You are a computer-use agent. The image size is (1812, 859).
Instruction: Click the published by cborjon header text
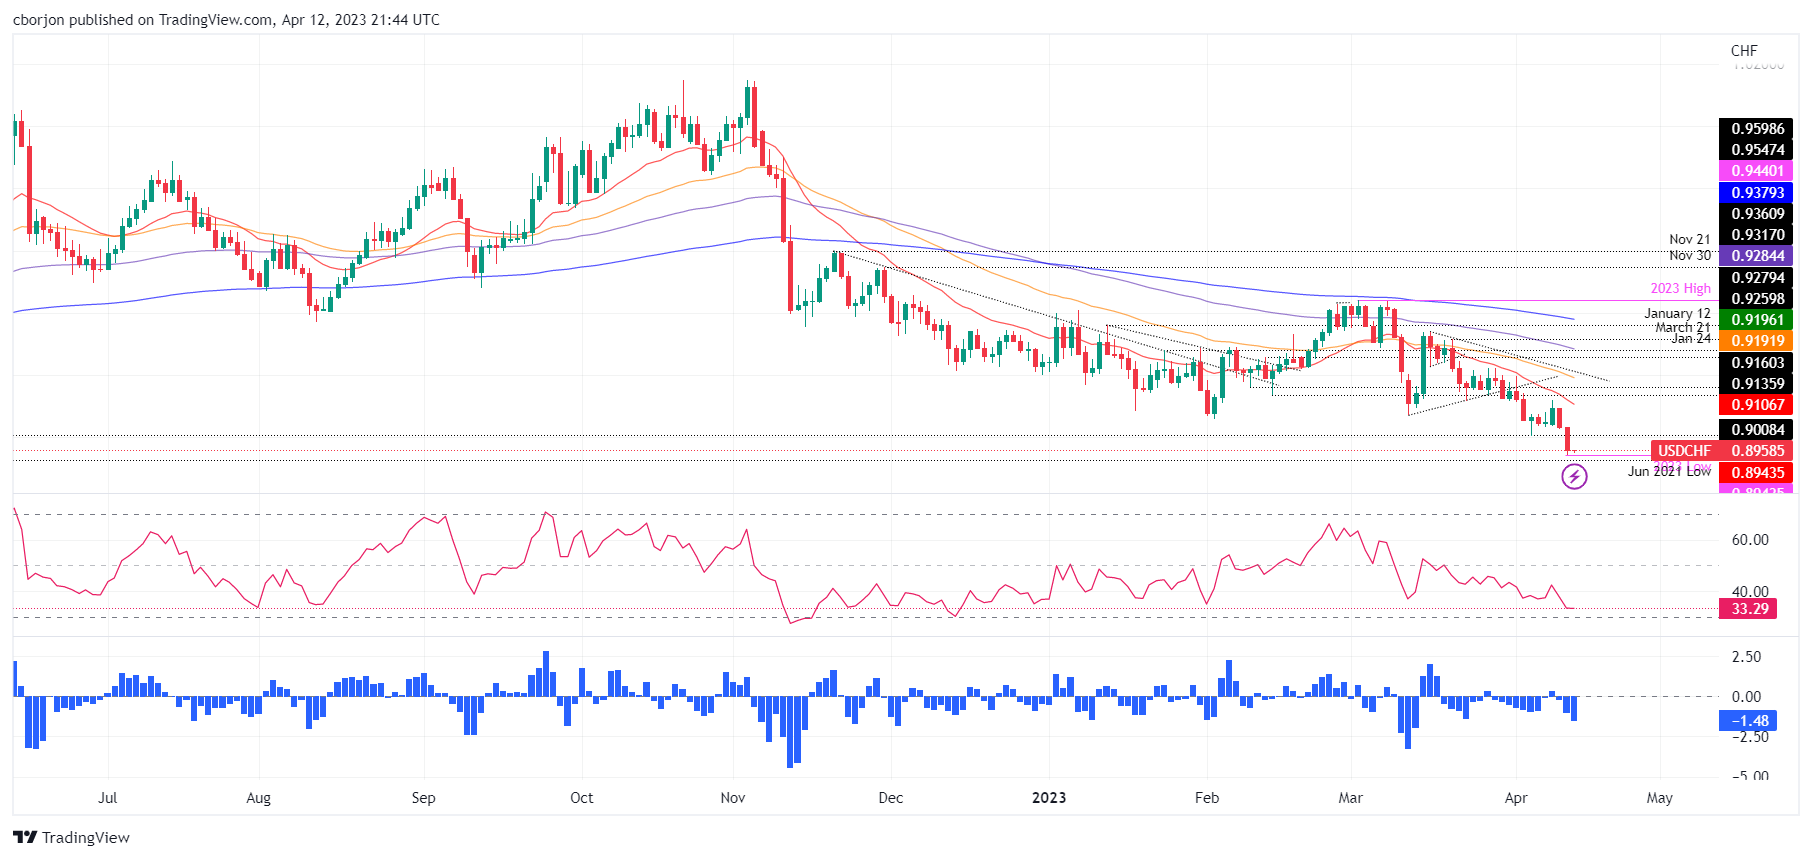point(226,20)
